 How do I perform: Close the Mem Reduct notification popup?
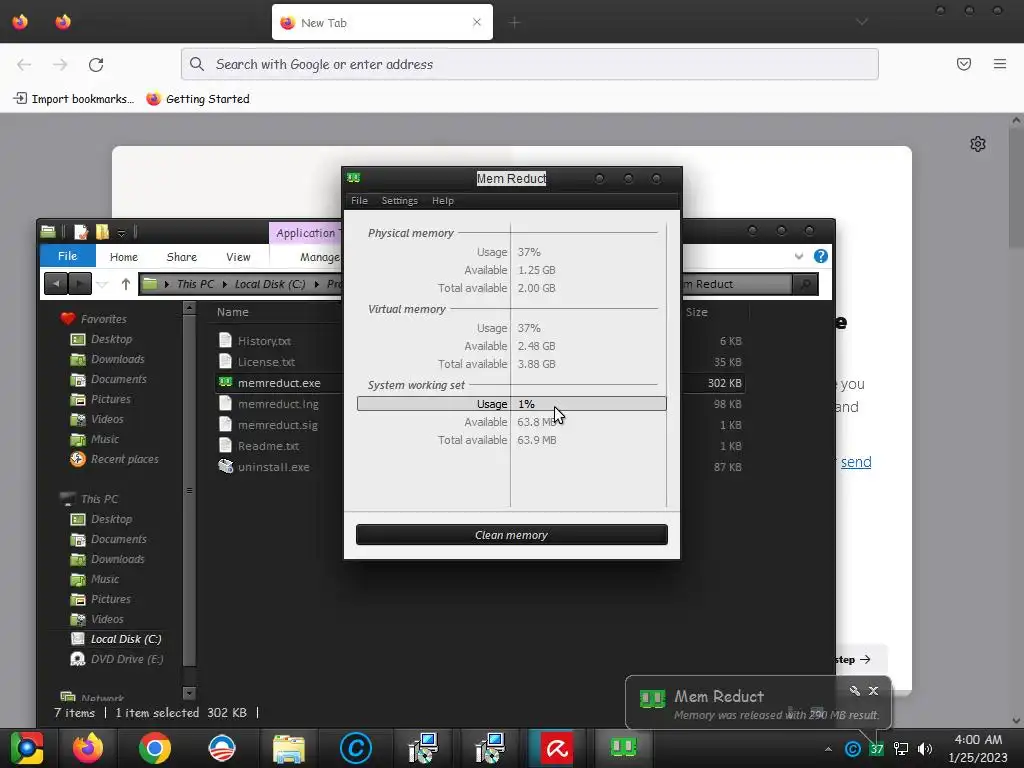[873, 690]
